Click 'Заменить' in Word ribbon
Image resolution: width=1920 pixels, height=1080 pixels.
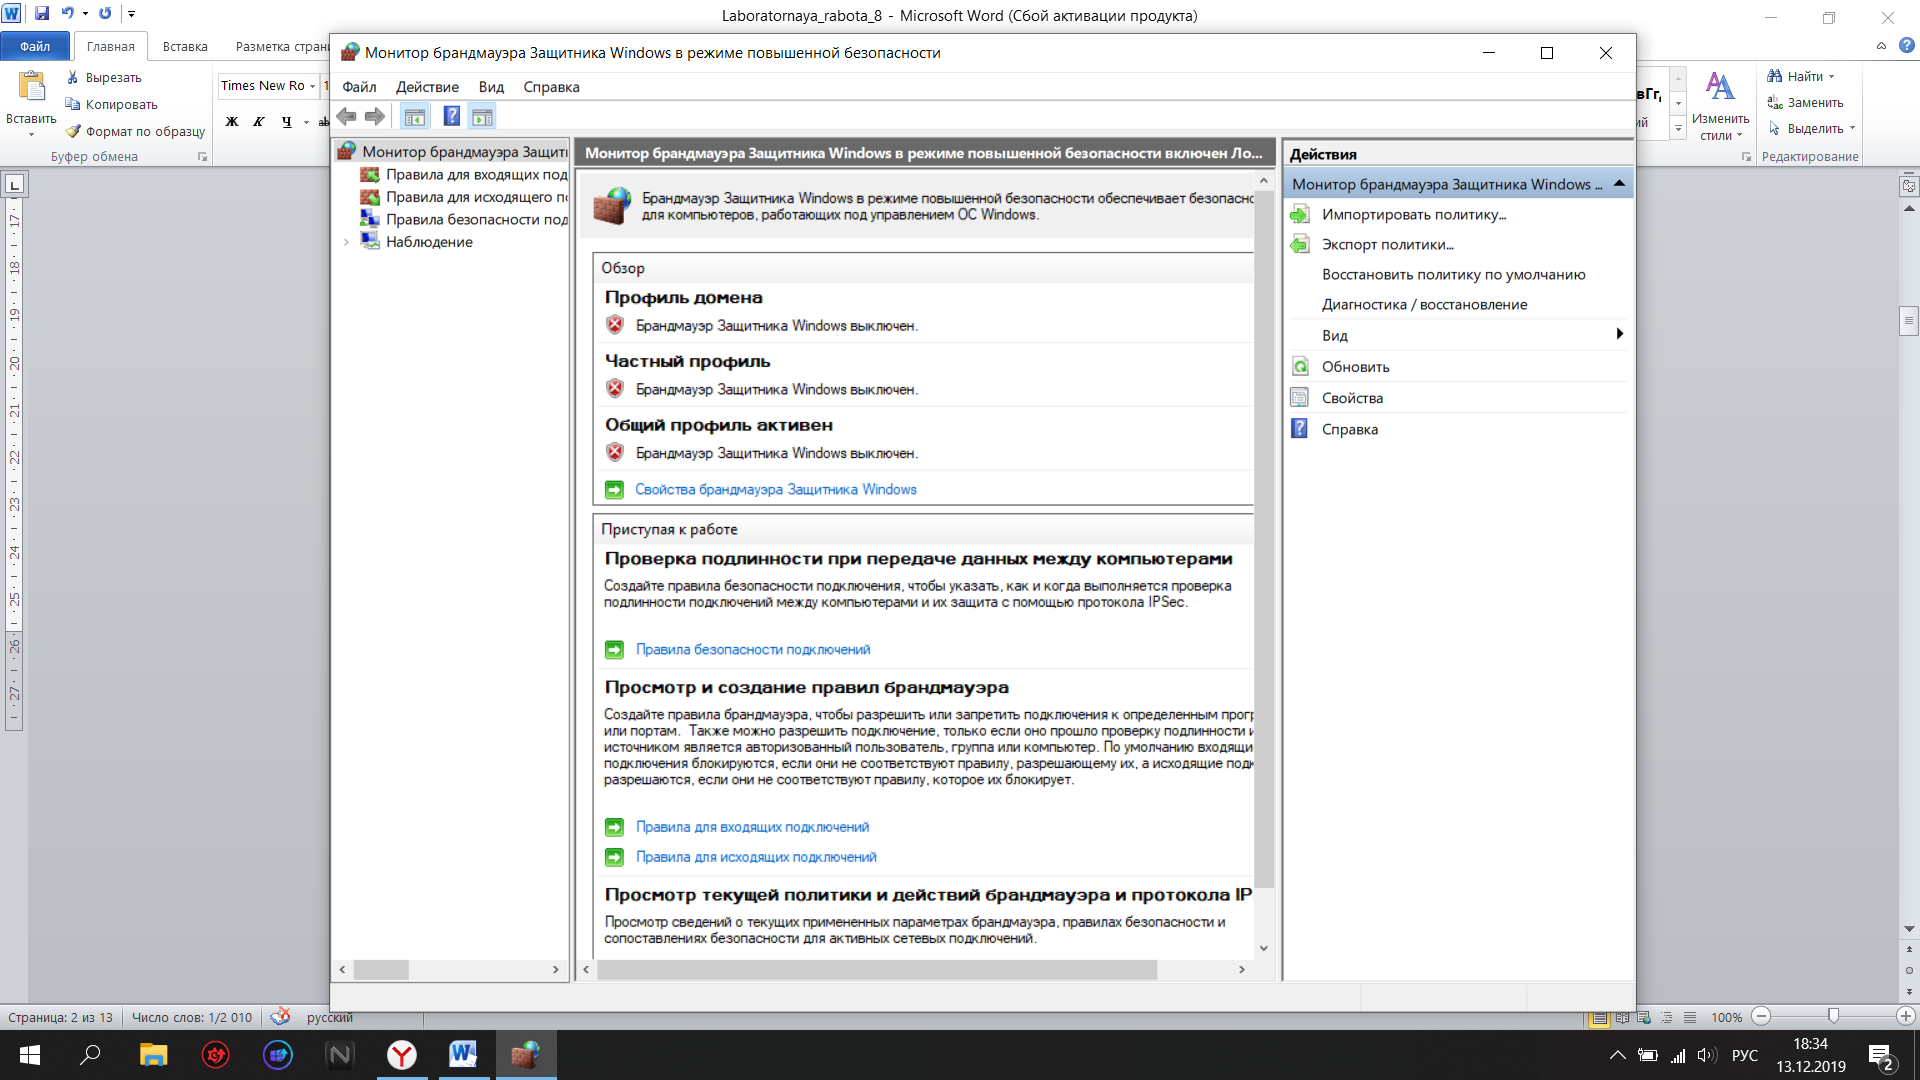point(1805,102)
